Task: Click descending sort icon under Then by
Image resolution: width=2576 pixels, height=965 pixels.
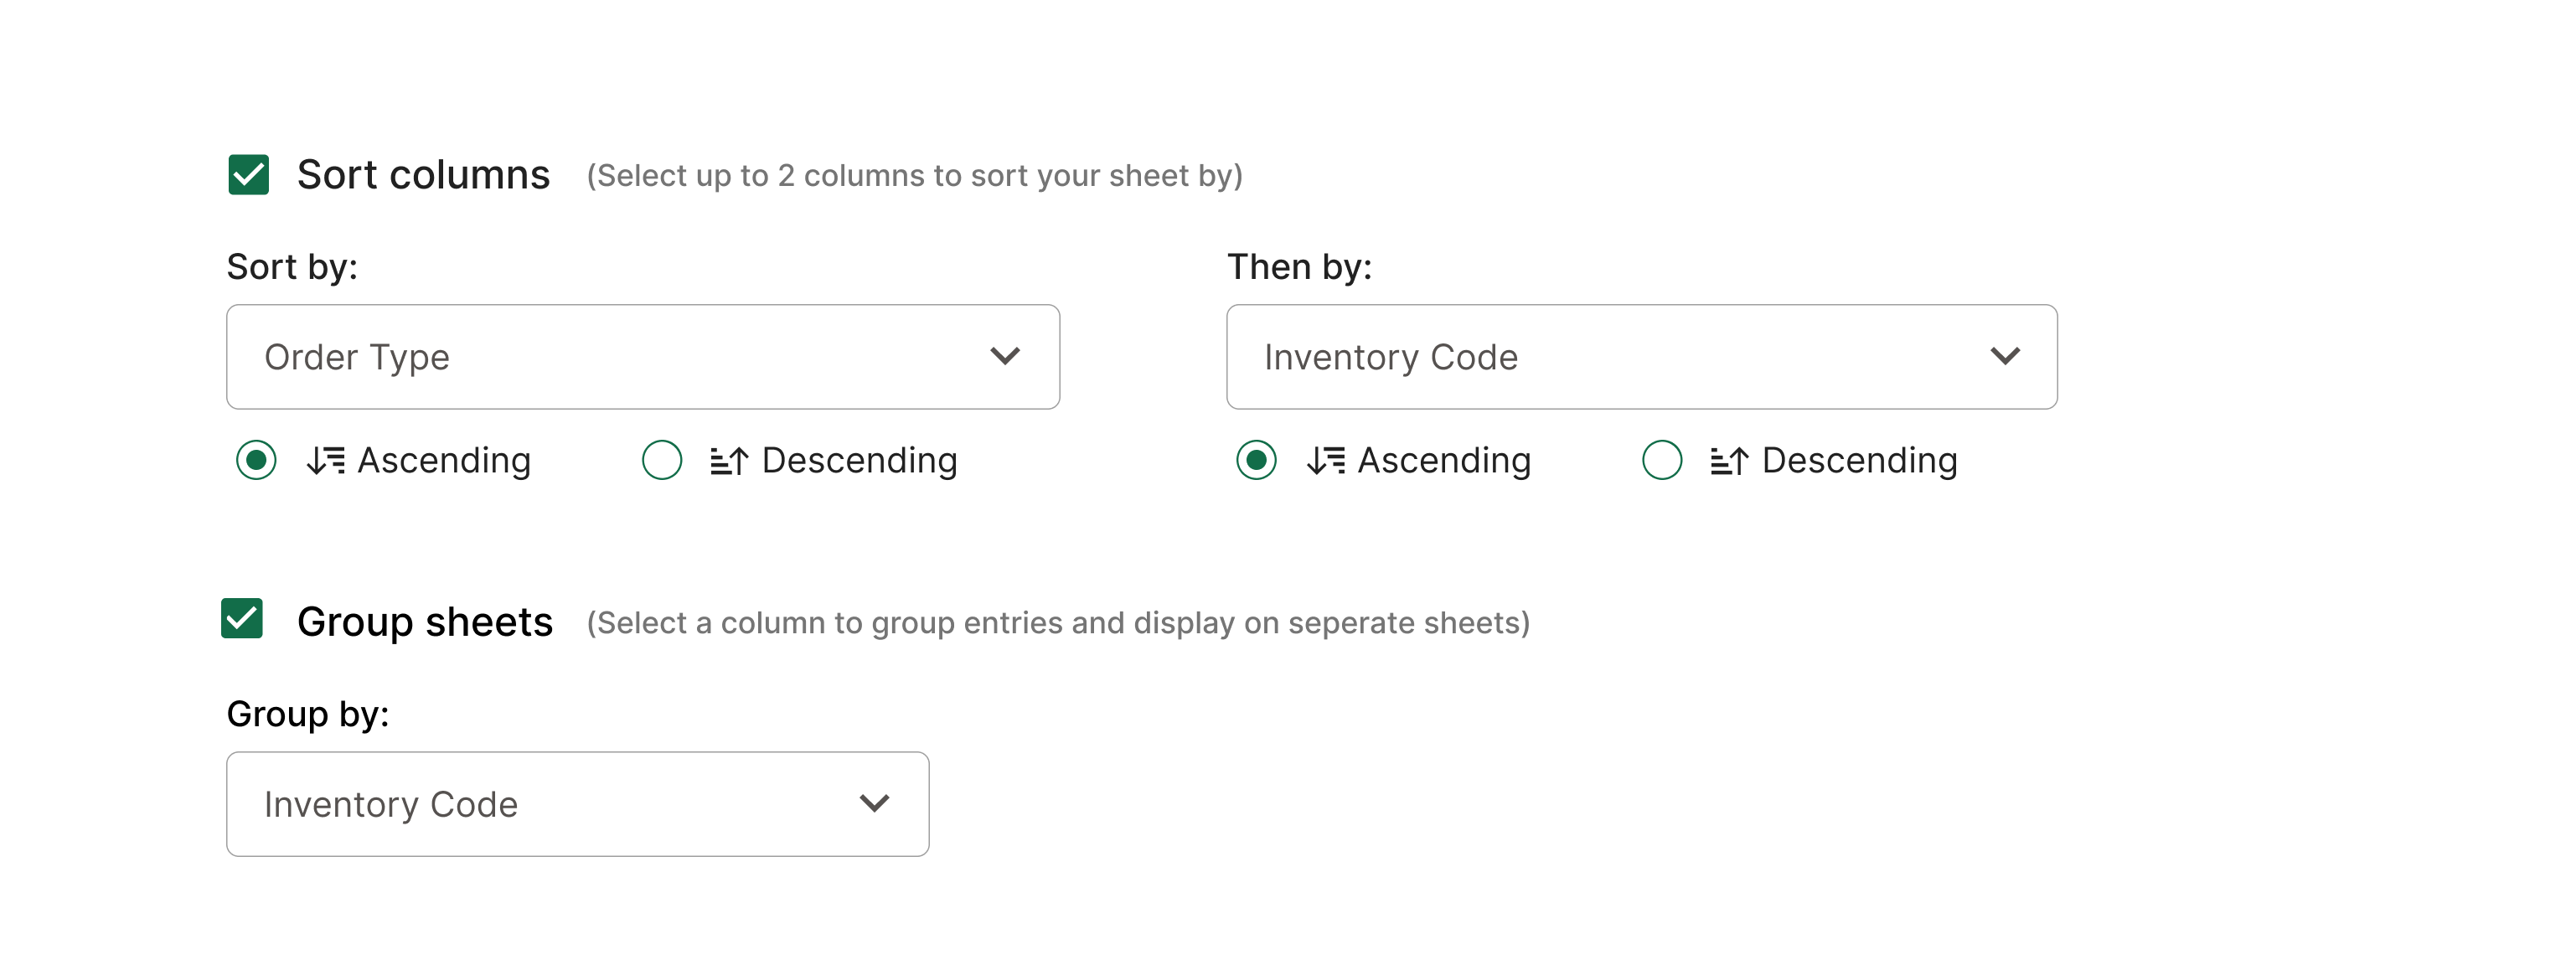Action: tap(1729, 461)
